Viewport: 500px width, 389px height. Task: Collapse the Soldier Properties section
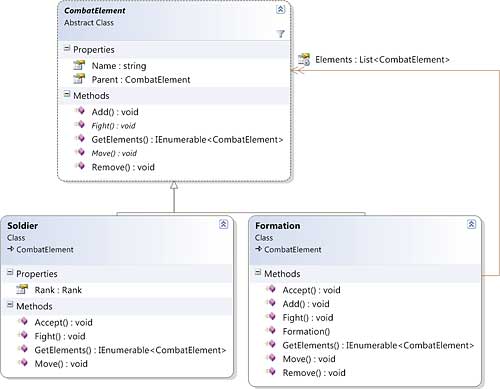point(10,273)
